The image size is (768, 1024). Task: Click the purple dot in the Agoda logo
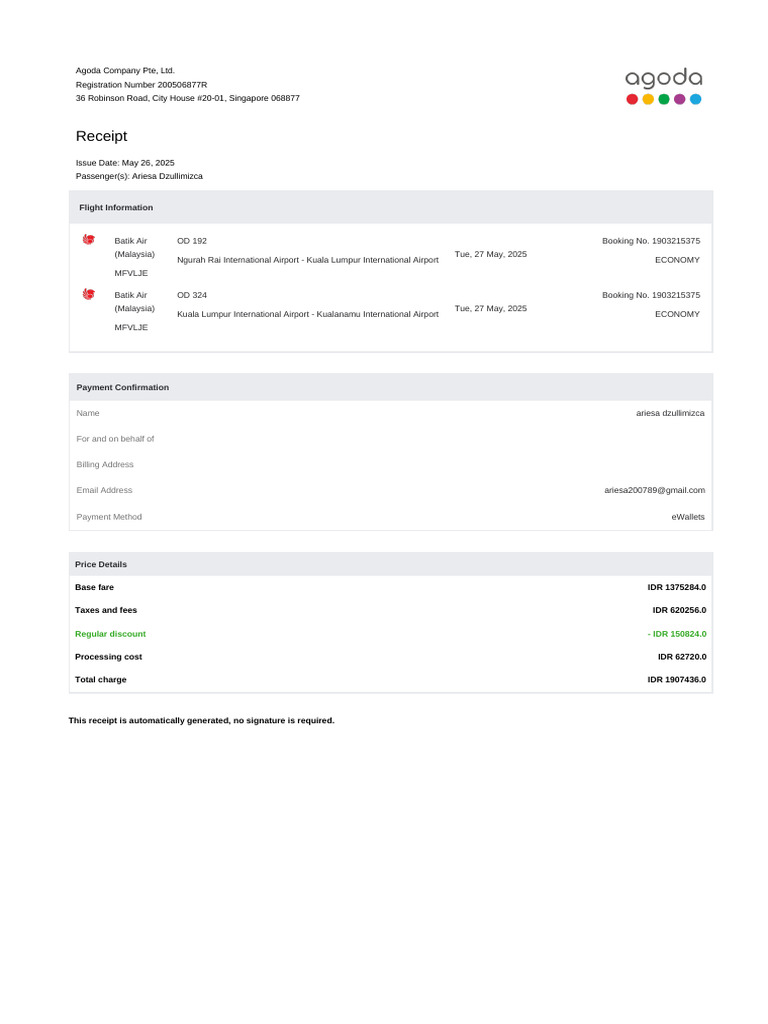(x=680, y=99)
